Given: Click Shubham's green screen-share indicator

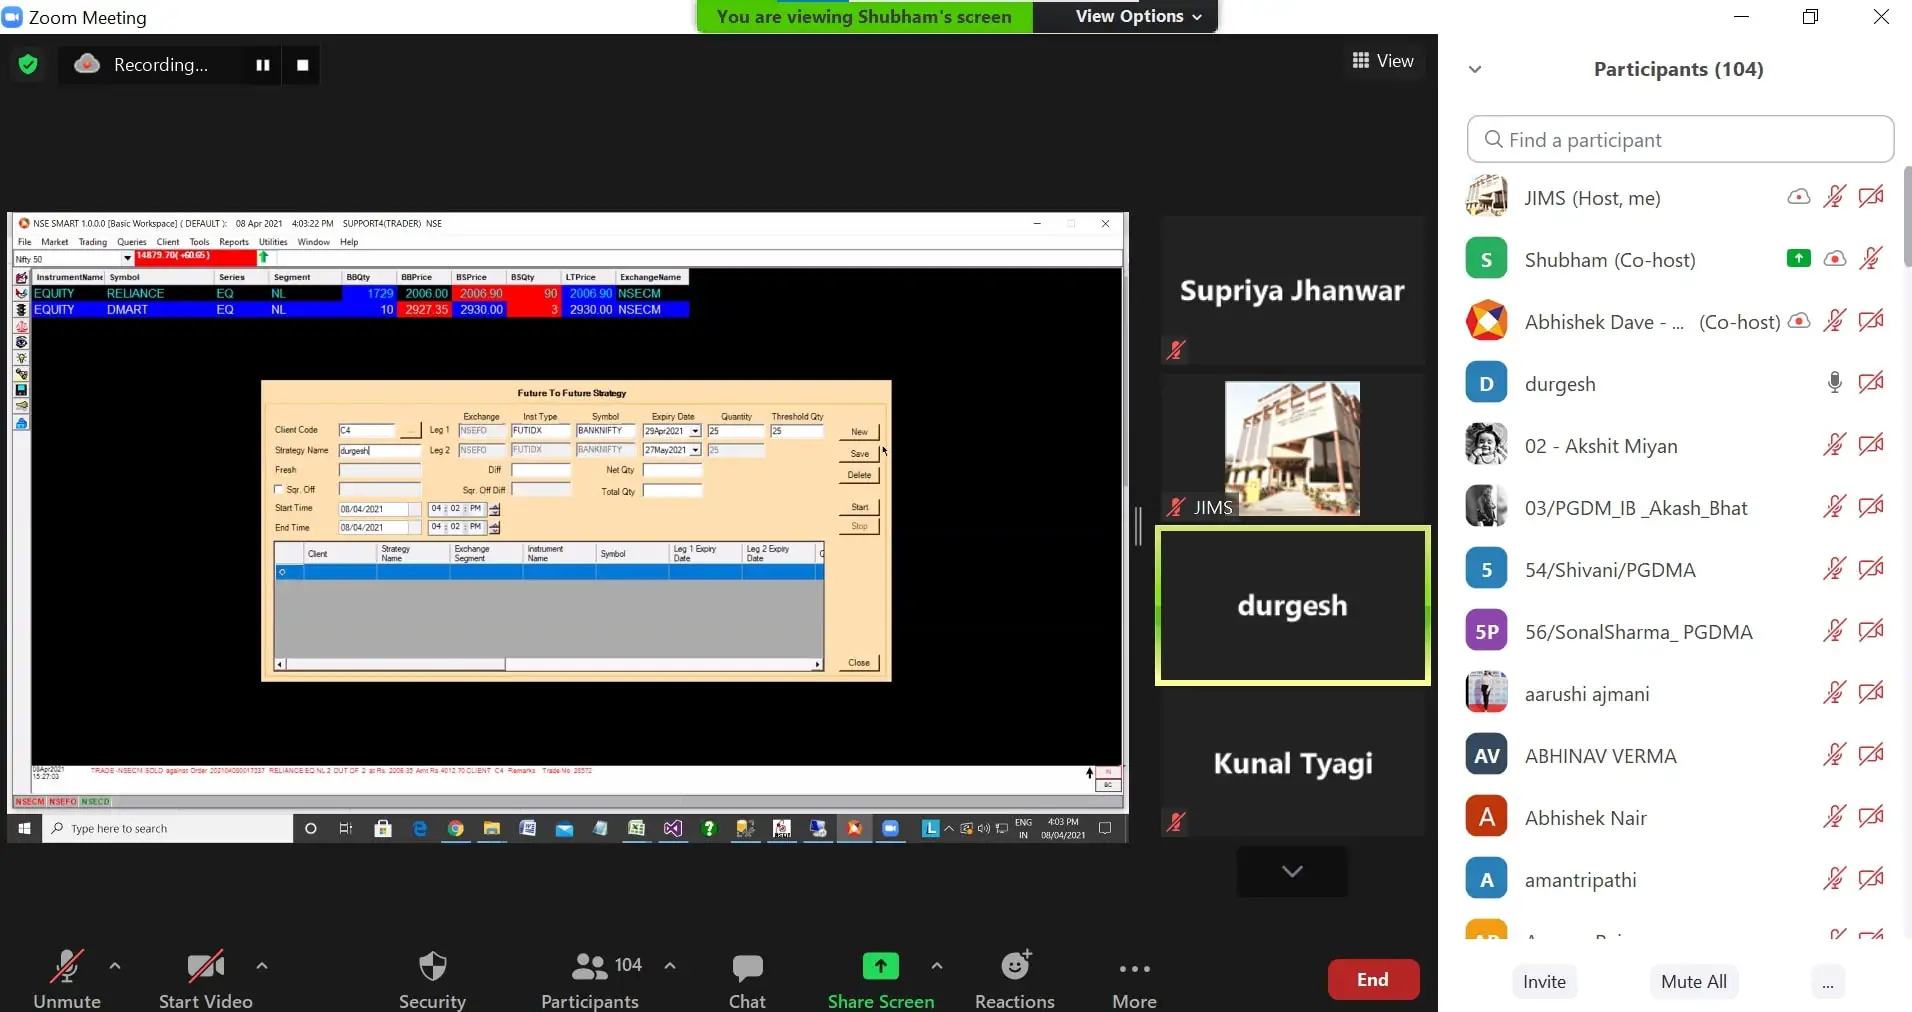Looking at the screenshot, I should pos(1798,259).
